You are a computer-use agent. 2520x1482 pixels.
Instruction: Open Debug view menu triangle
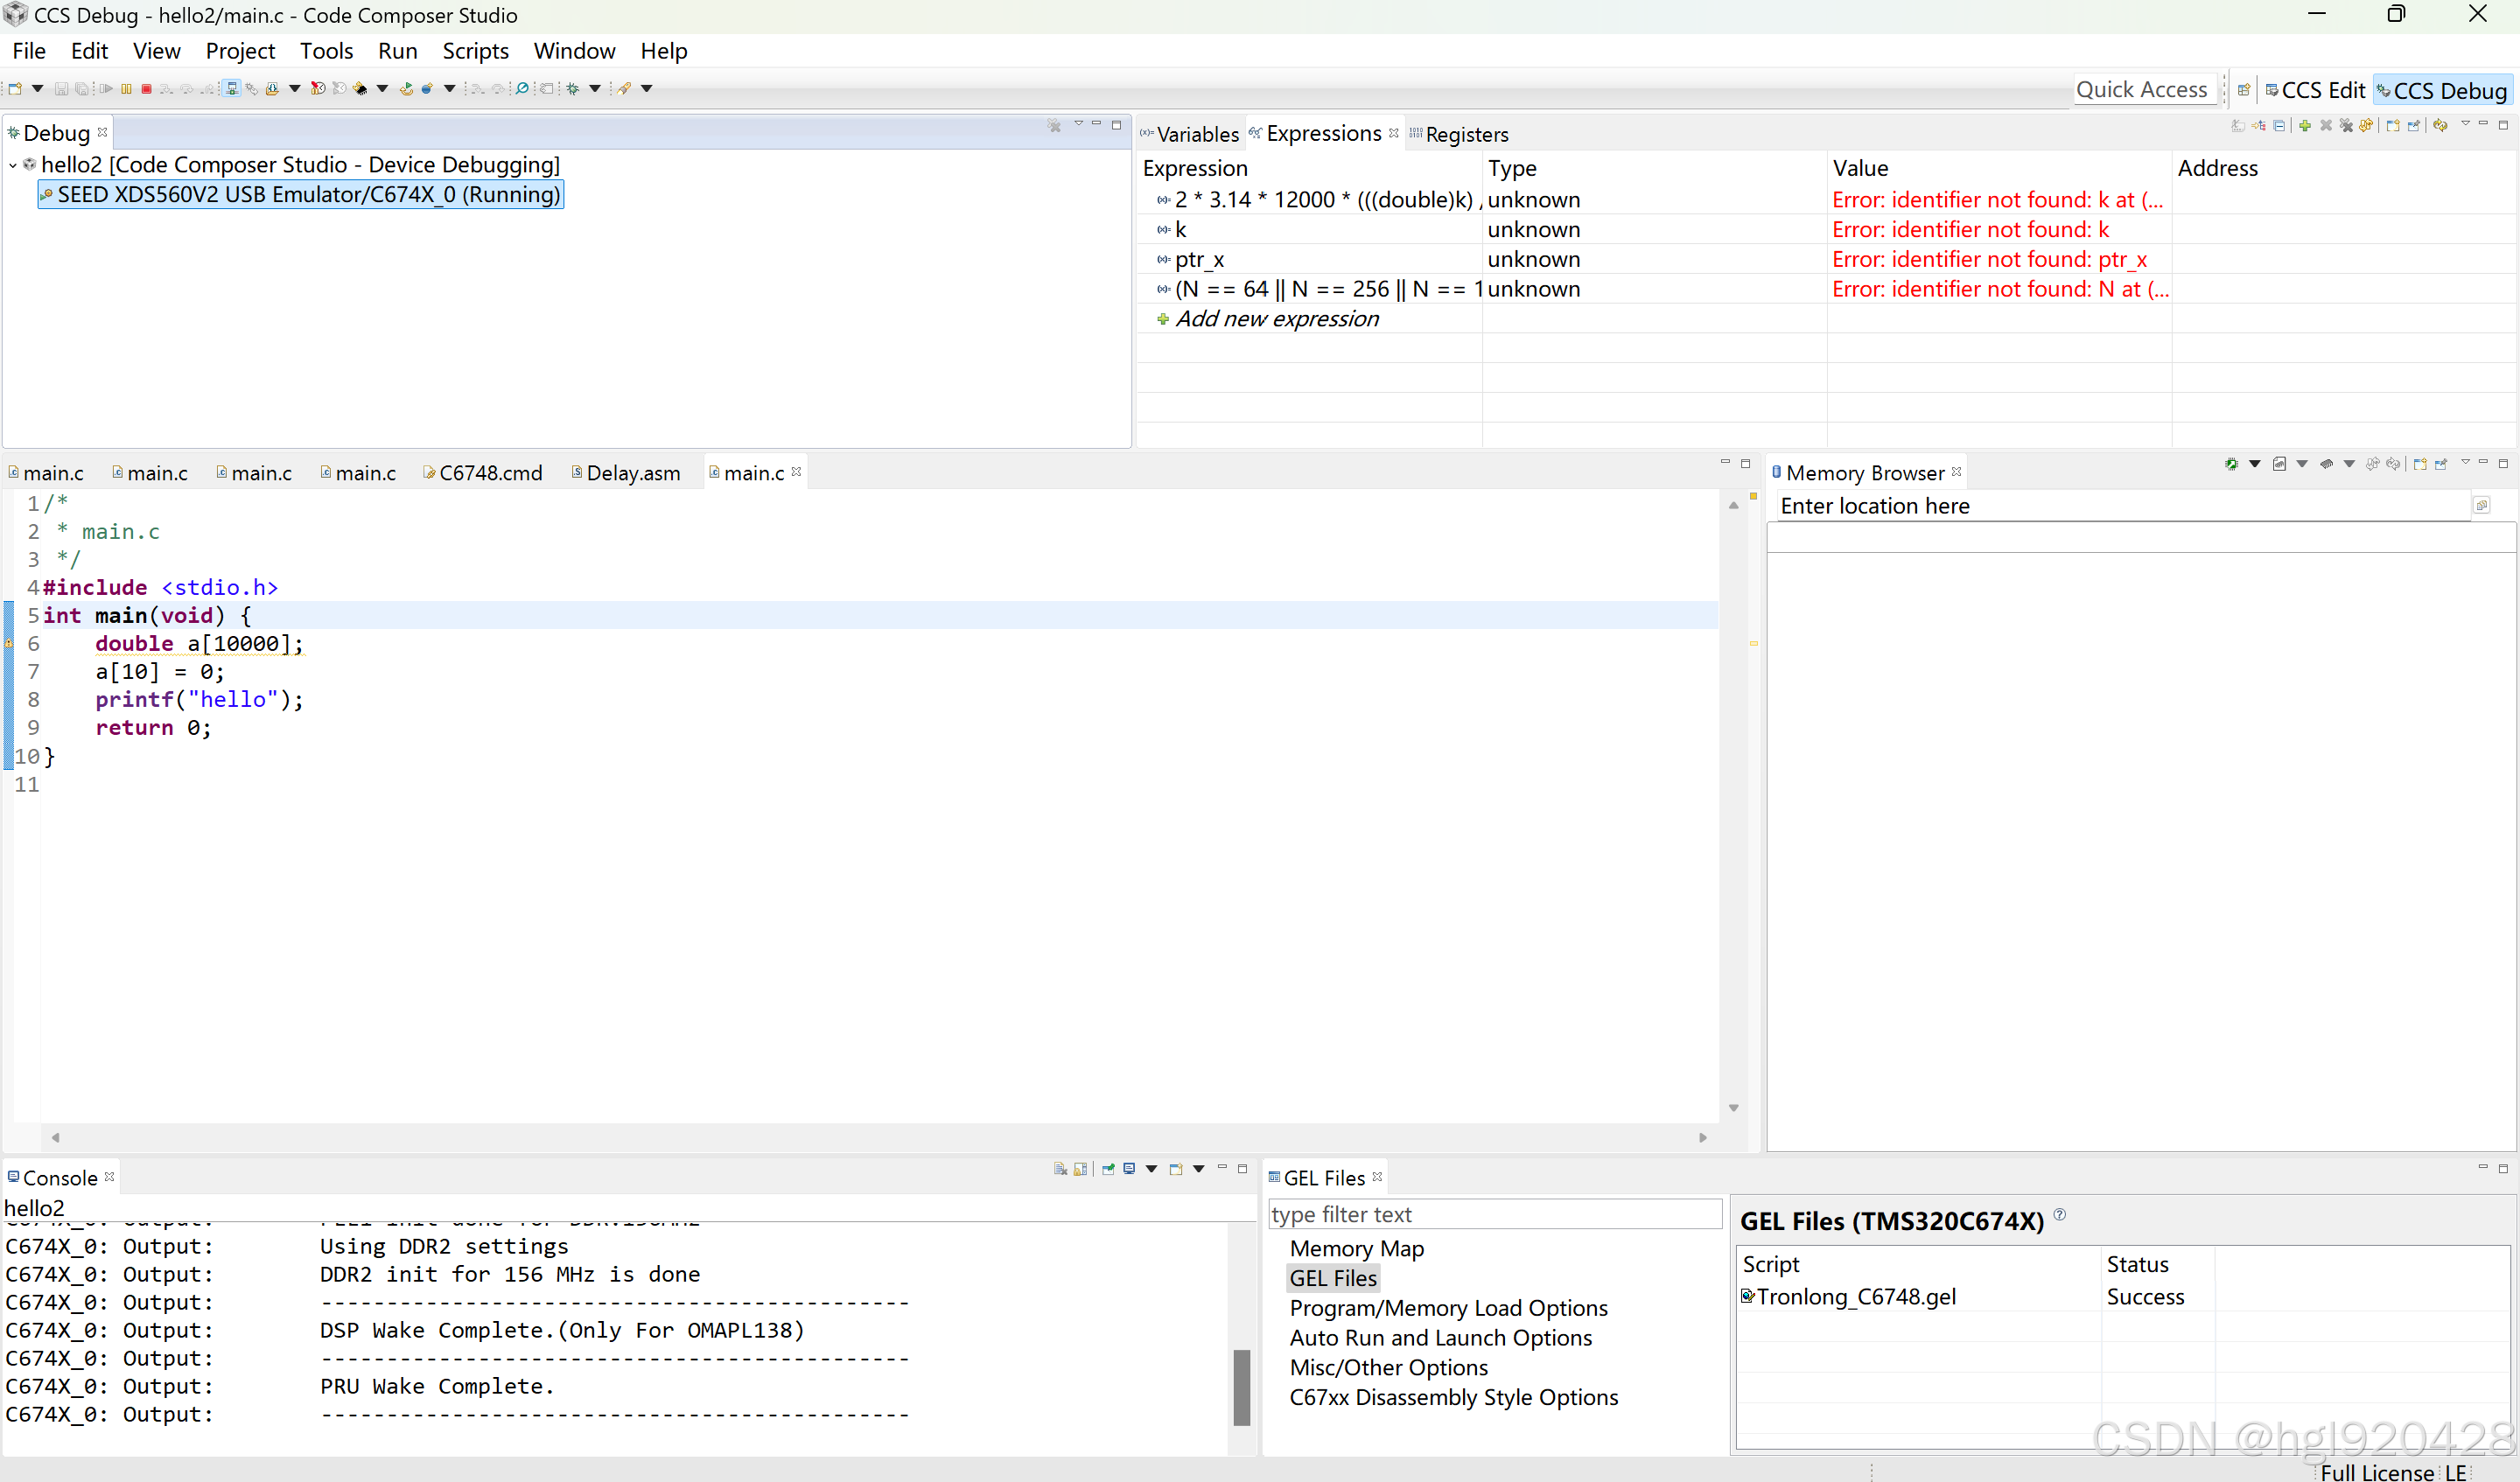[1078, 124]
